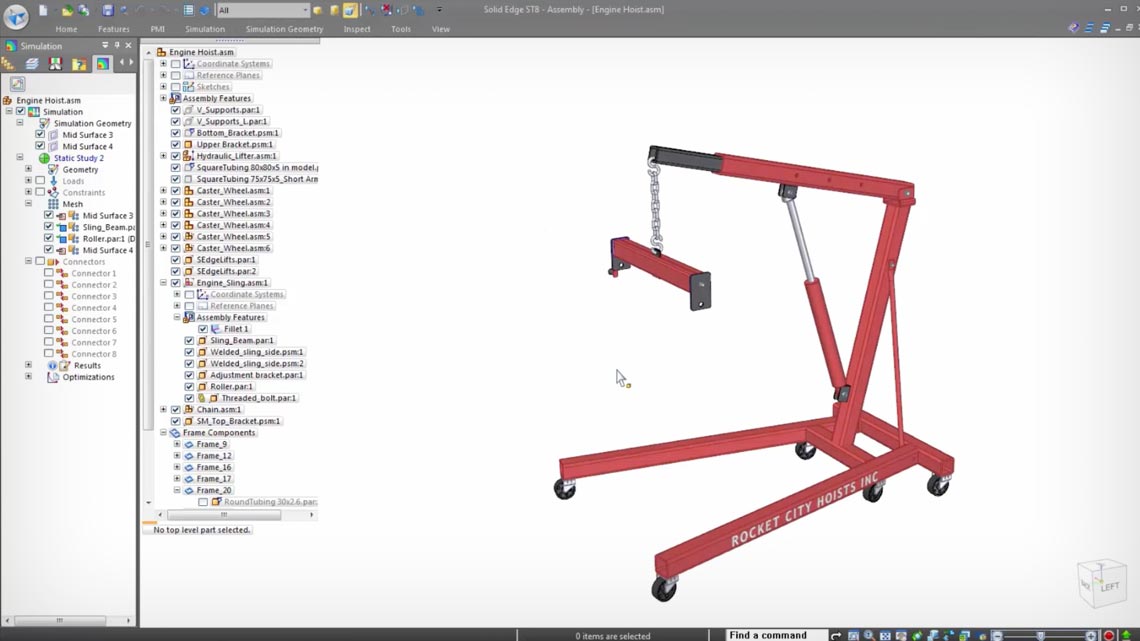Screen dimensions: 1140x641
Task: Click the zoom slider in the status bar
Action: click(x=1040, y=635)
